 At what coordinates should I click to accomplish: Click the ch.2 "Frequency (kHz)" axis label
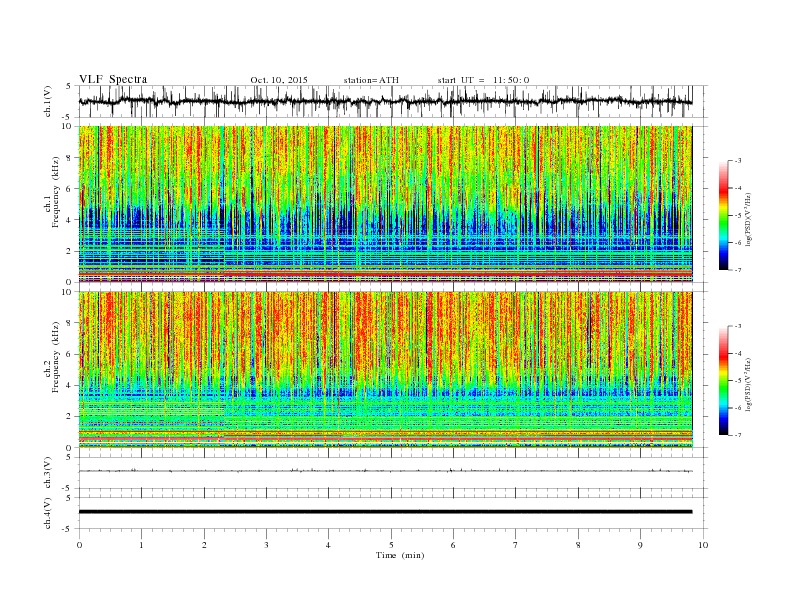56,357
